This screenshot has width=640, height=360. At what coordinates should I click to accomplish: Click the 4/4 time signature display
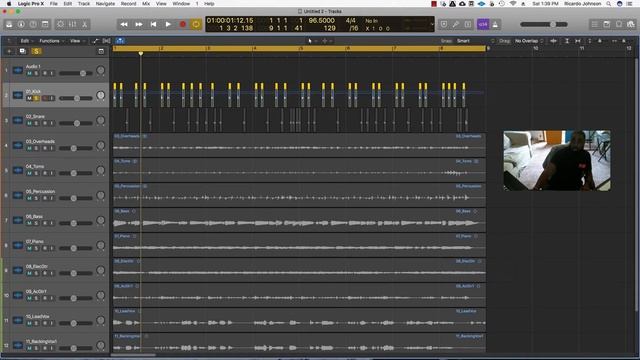pyautogui.click(x=350, y=20)
